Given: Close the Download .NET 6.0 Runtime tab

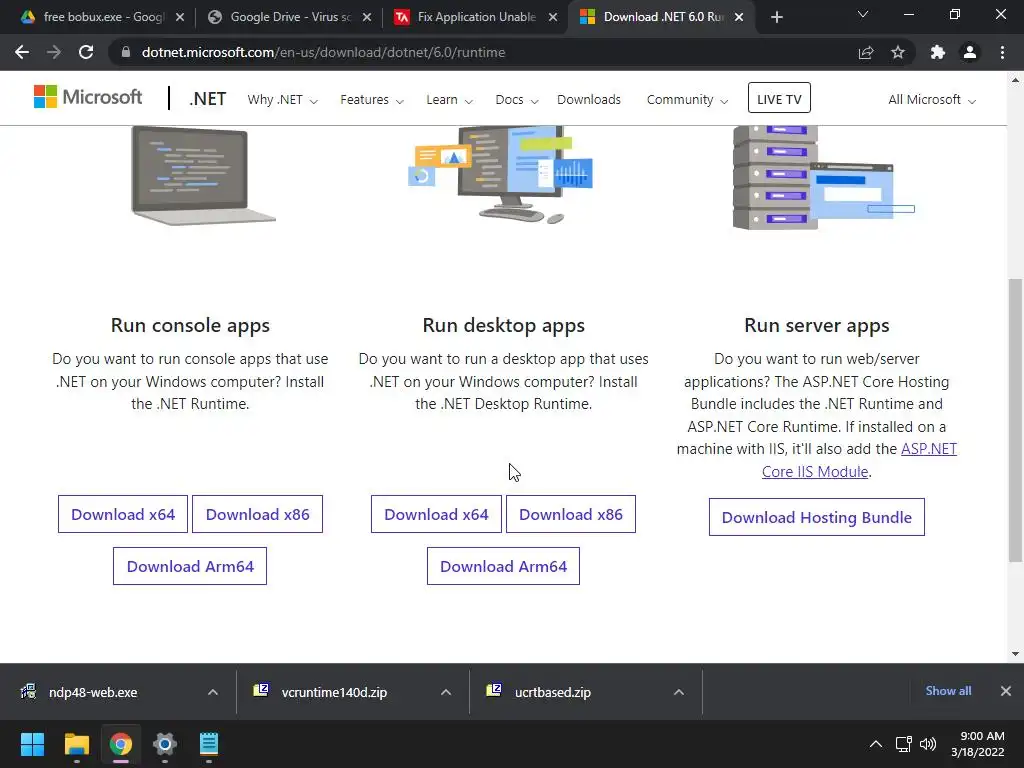Looking at the screenshot, I should tap(739, 17).
